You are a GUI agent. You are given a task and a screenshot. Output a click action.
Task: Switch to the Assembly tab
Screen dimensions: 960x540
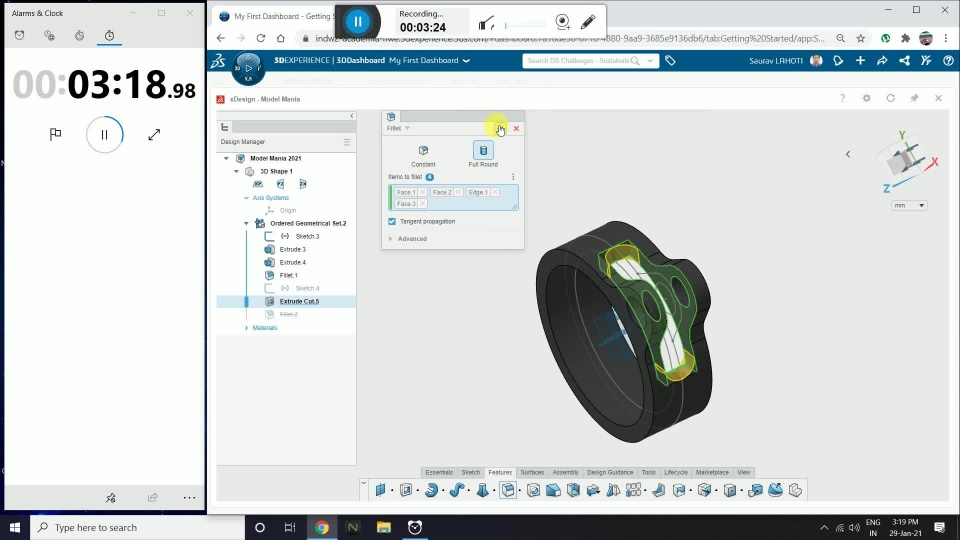click(565, 473)
